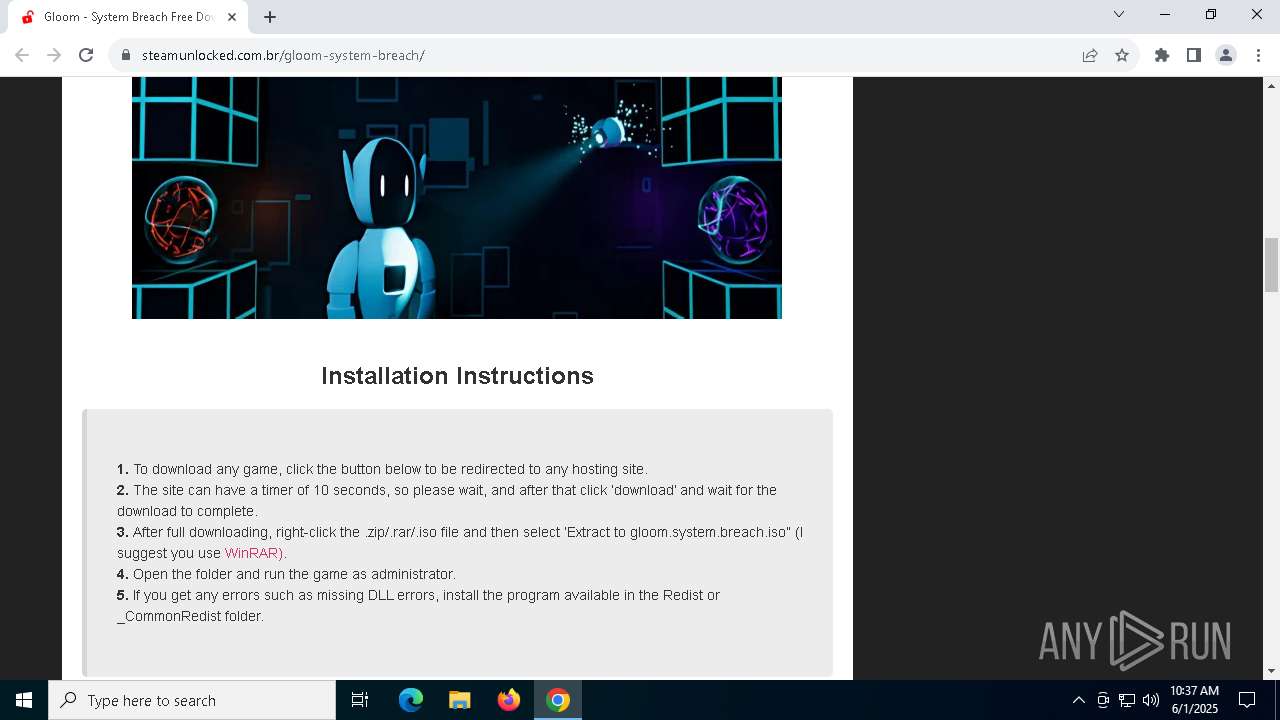Open a new tab with plus button
Viewport: 1280px width, 720px height.
pos(270,17)
